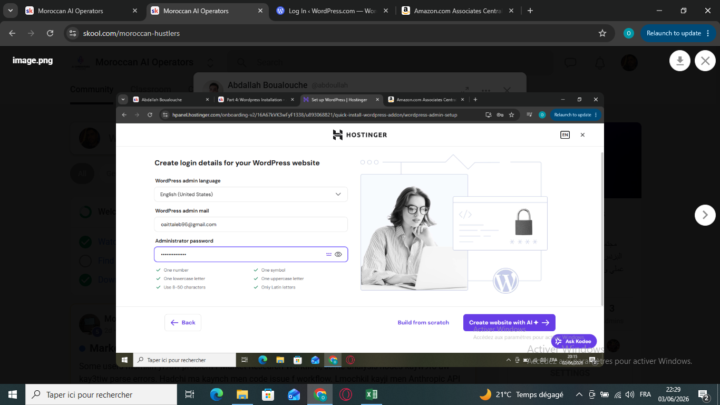This screenshot has height=405, width=720.
Task: Select the Log In WordPress.com tab
Action: pyautogui.click(x=332, y=11)
